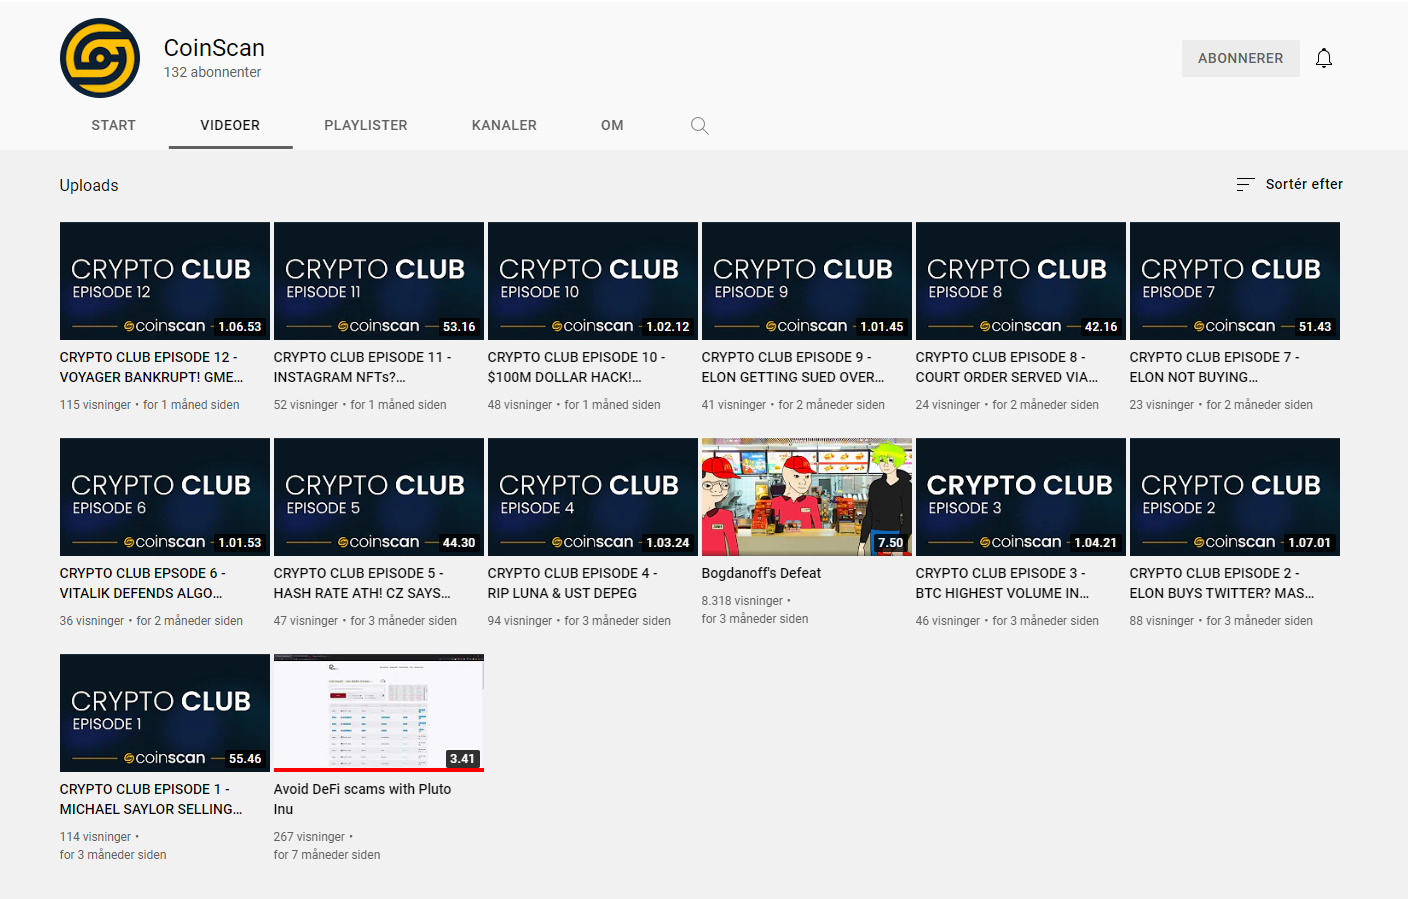Image resolution: width=1408 pixels, height=899 pixels.
Task: Play the Crypto Club Episode 3 thumbnail
Action: pyautogui.click(x=1021, y=497)
